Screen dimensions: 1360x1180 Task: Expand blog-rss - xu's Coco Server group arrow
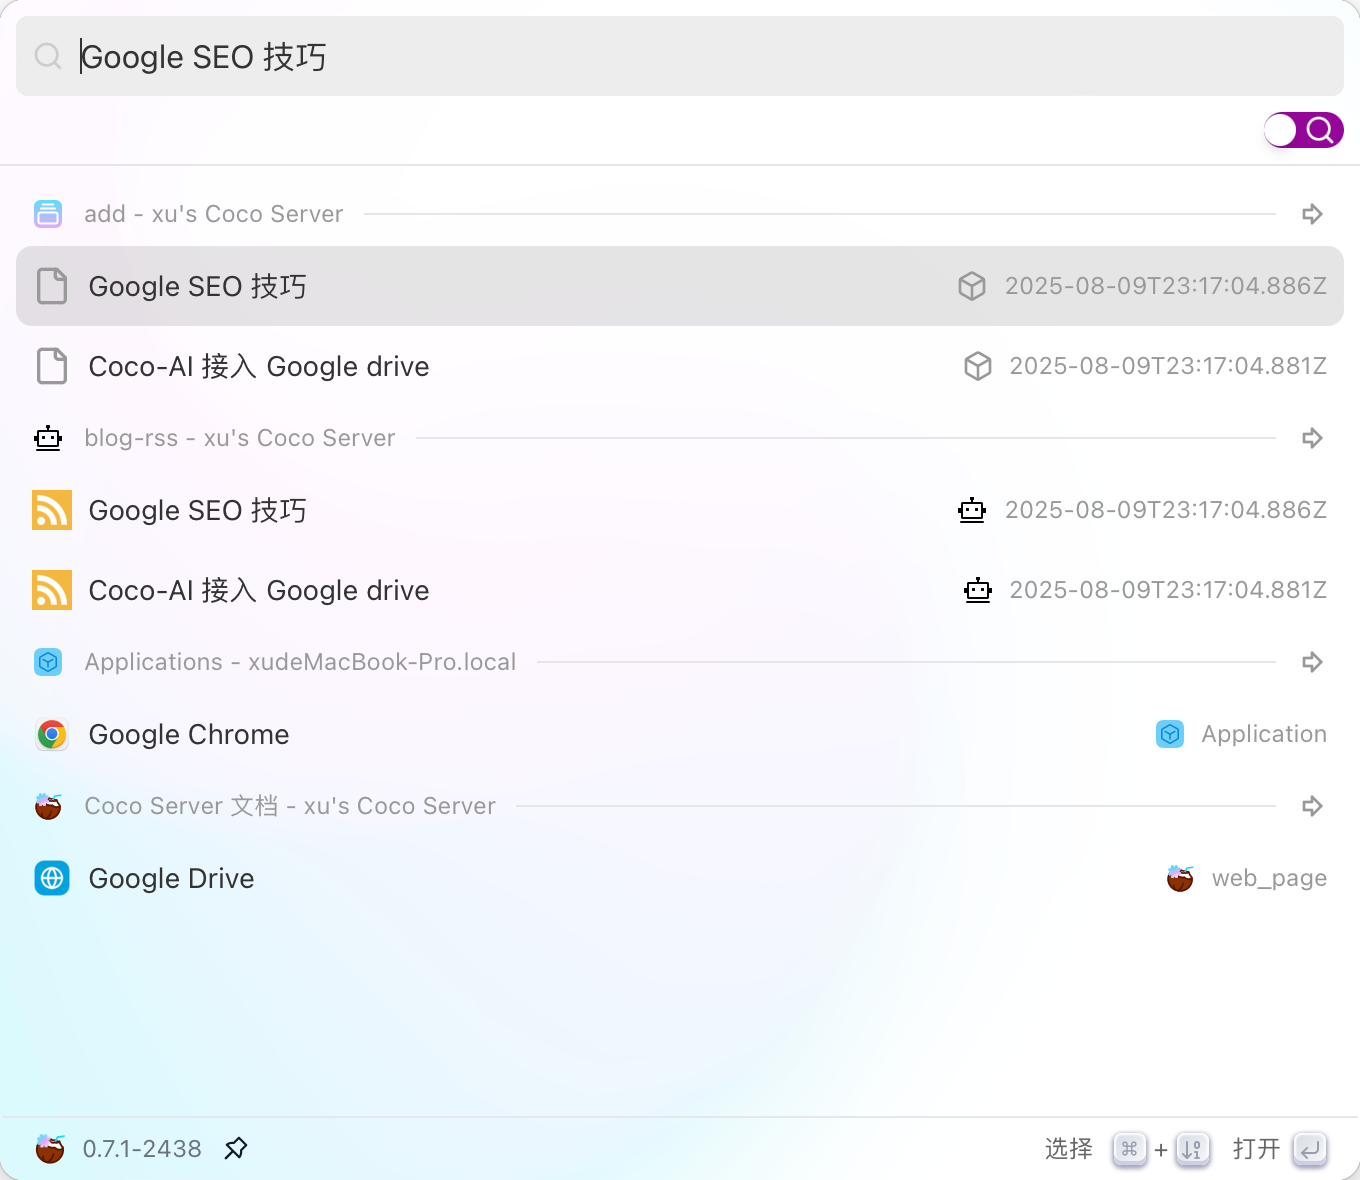pos(1312,438)
